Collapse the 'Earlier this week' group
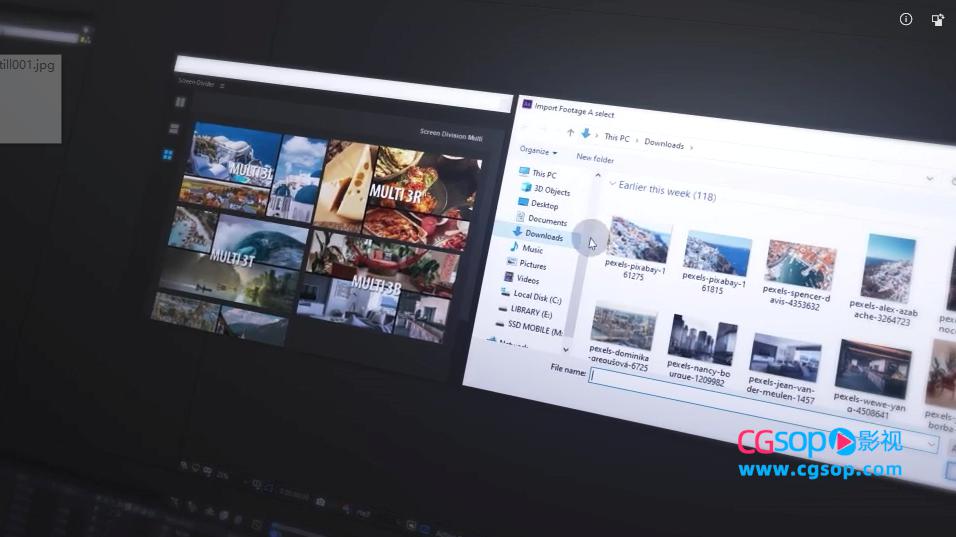This screenshot has height=537, width=956. pos(613,184)
